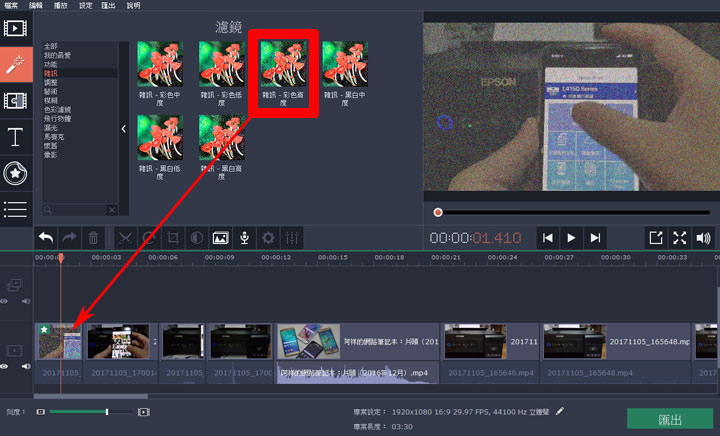Viewport: 720px width, 436px height.
Task: Select the 雜訊 - 彩色低度 filter thumbnail
Action: [221, 64]
